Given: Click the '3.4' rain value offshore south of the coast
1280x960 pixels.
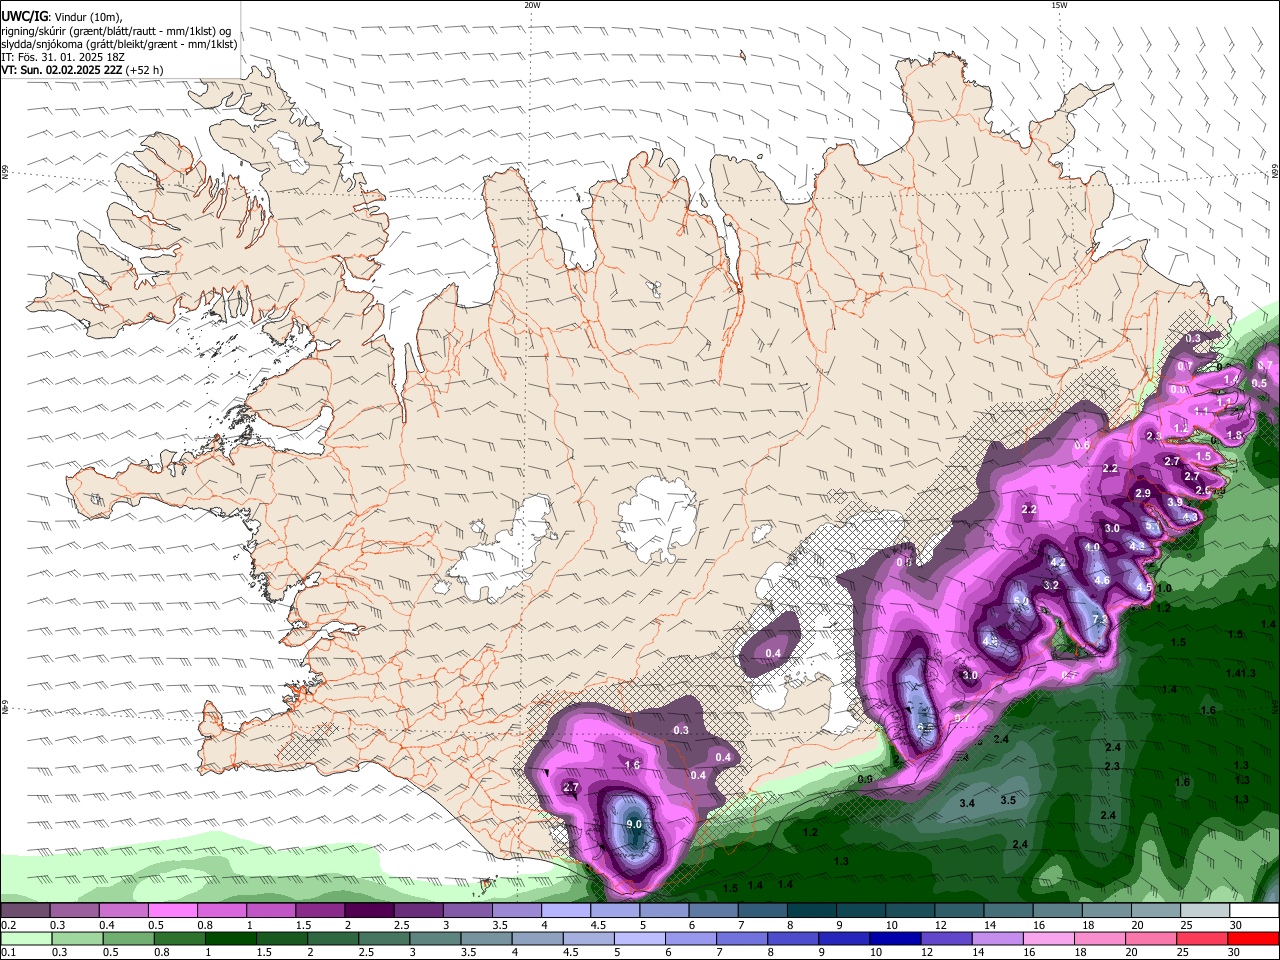Looking at the screenshot, I should (x=967, y=804).
